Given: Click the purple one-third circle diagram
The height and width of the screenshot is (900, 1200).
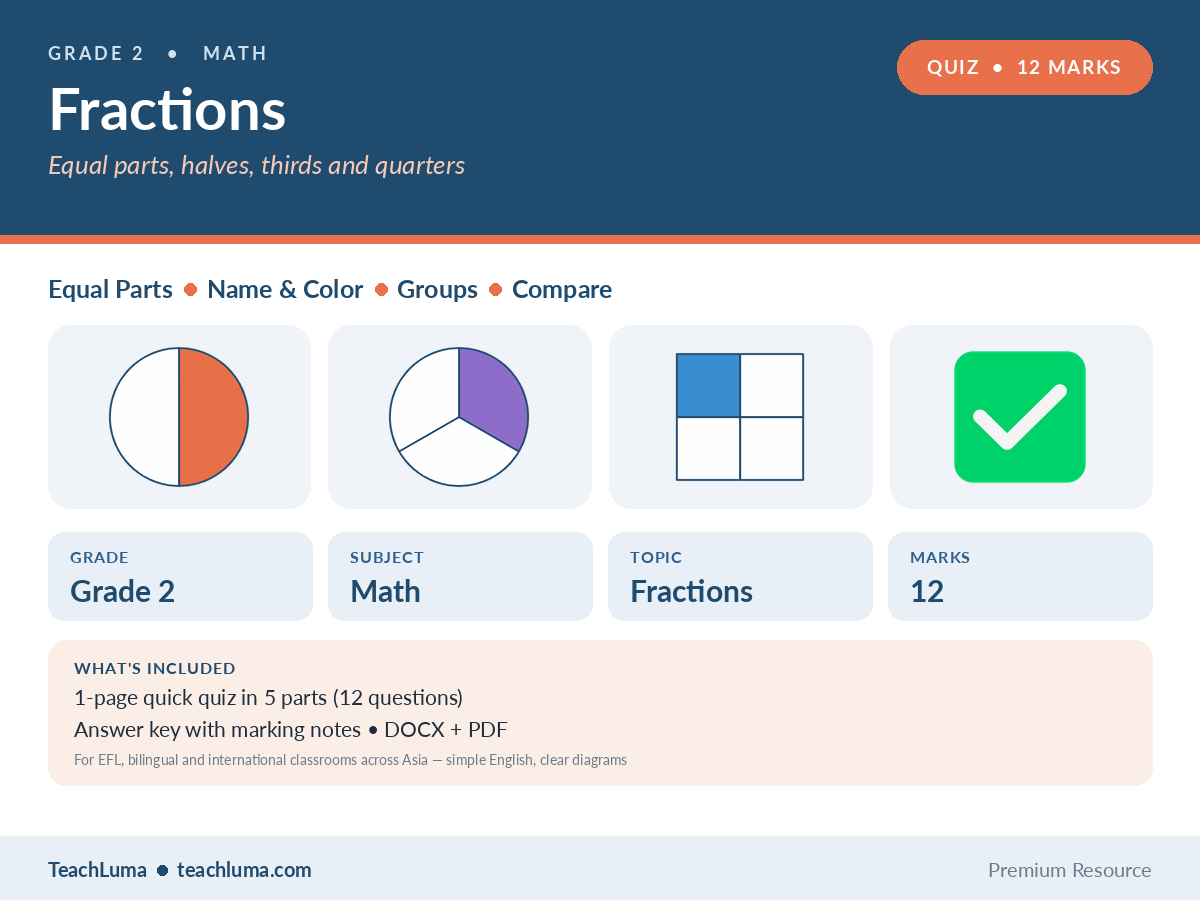Looking at the screenshot, I should coord(459,417).
